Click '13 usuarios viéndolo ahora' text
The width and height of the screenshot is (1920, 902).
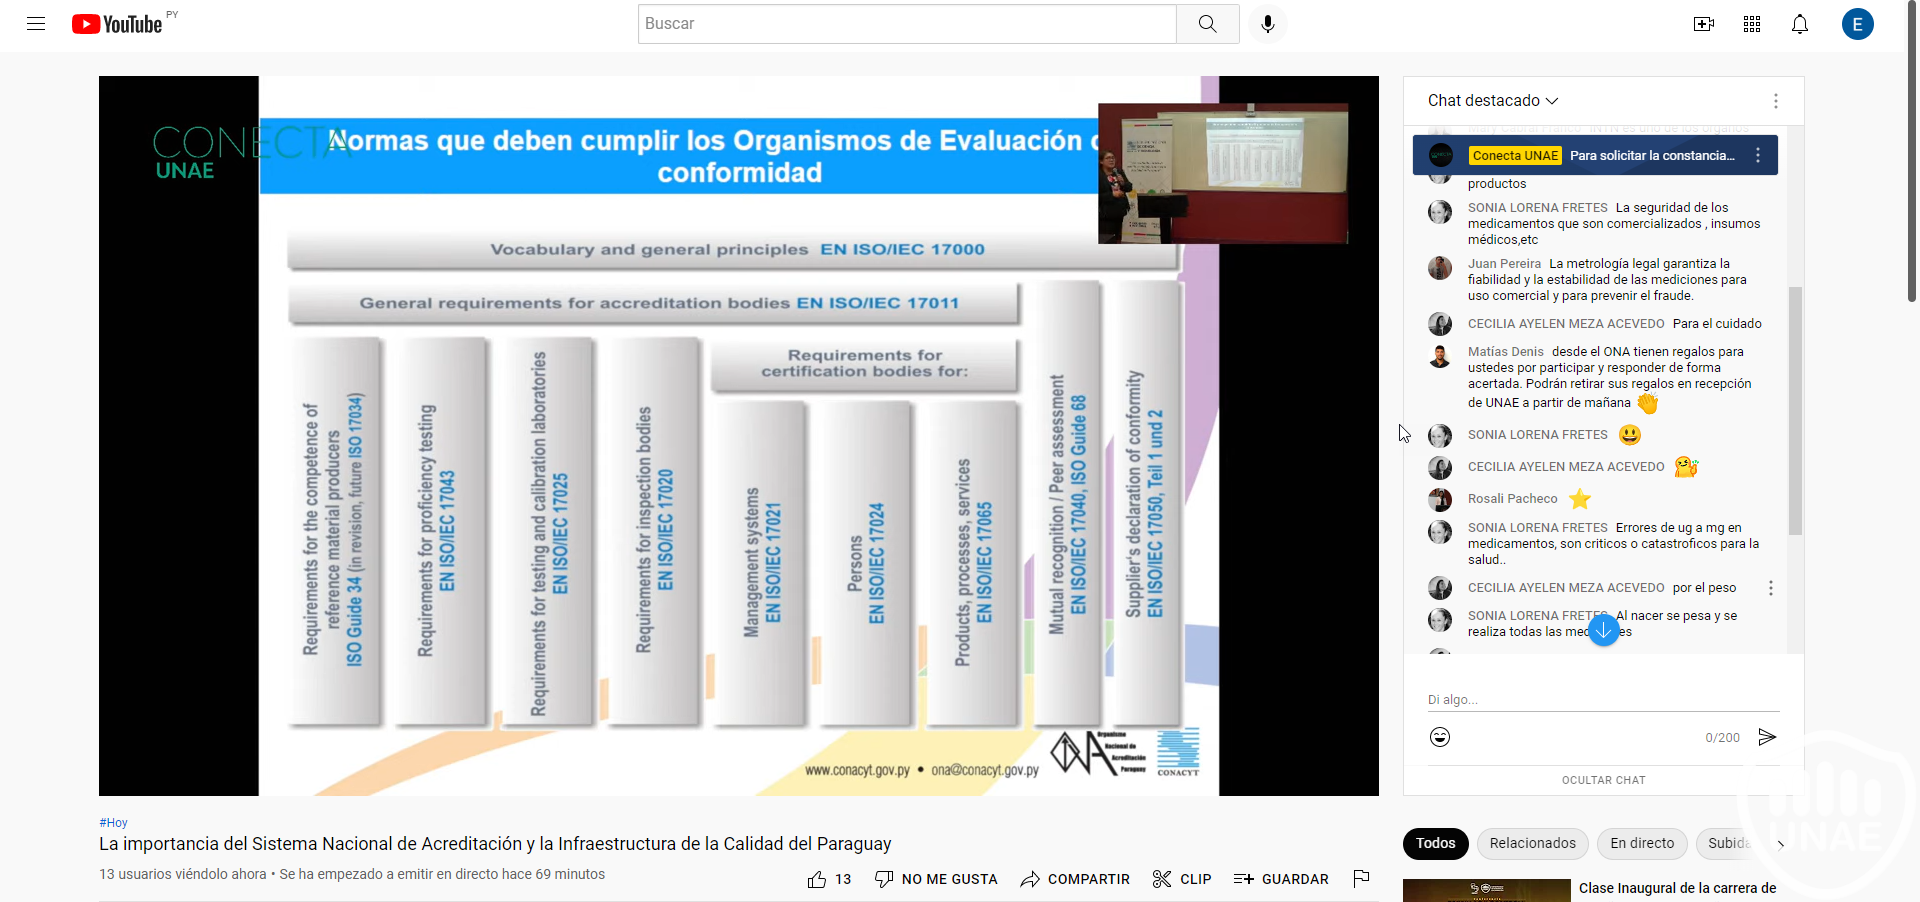click(x=183, y=874)
